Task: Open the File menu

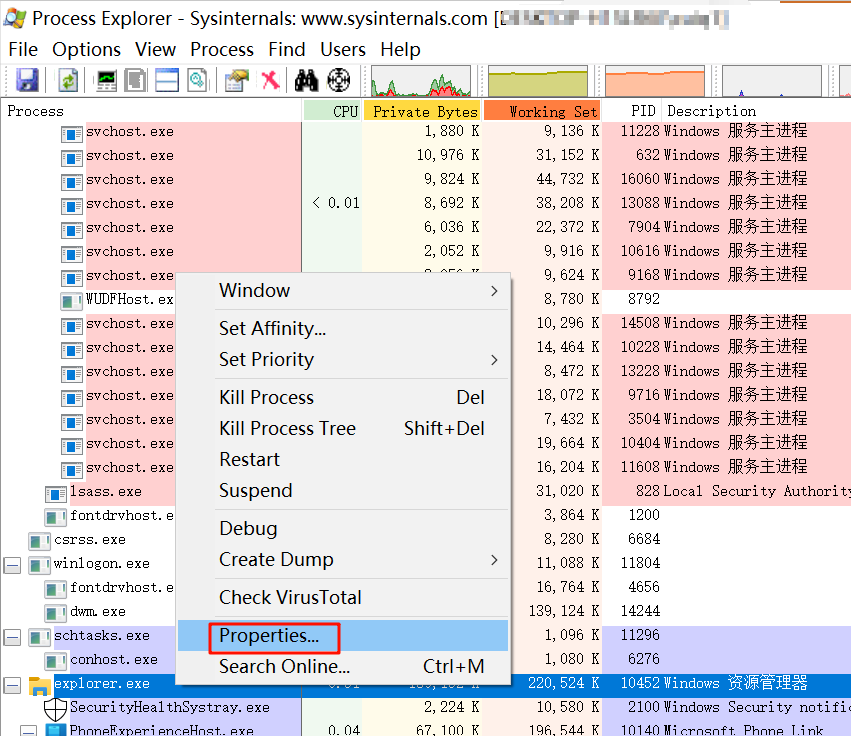Action: click(x=23, y=49)
